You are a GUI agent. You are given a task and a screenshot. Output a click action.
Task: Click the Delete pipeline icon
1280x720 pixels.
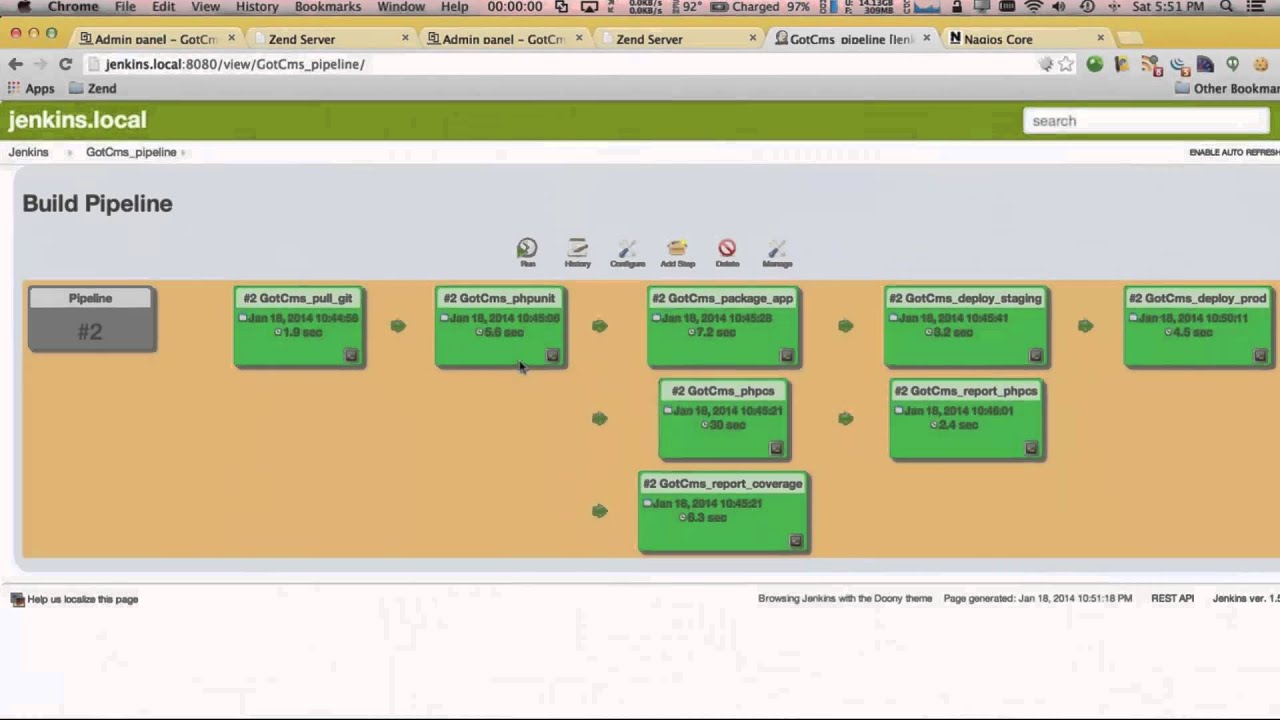(x=727, y=252)
